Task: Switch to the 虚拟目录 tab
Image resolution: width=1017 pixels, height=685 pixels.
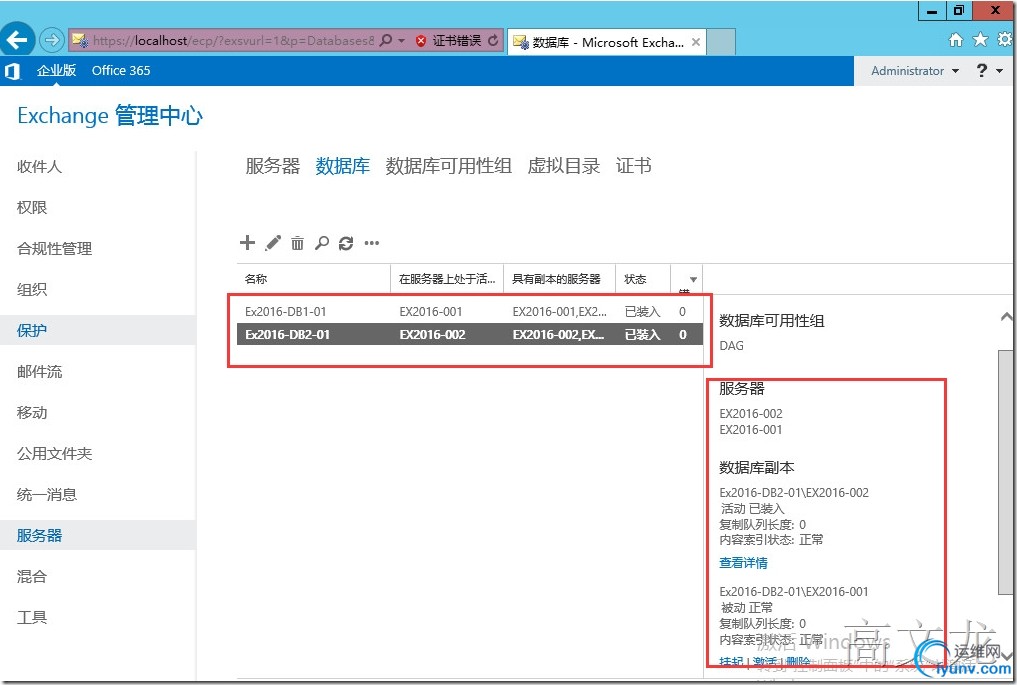Action: coord(564,166)
